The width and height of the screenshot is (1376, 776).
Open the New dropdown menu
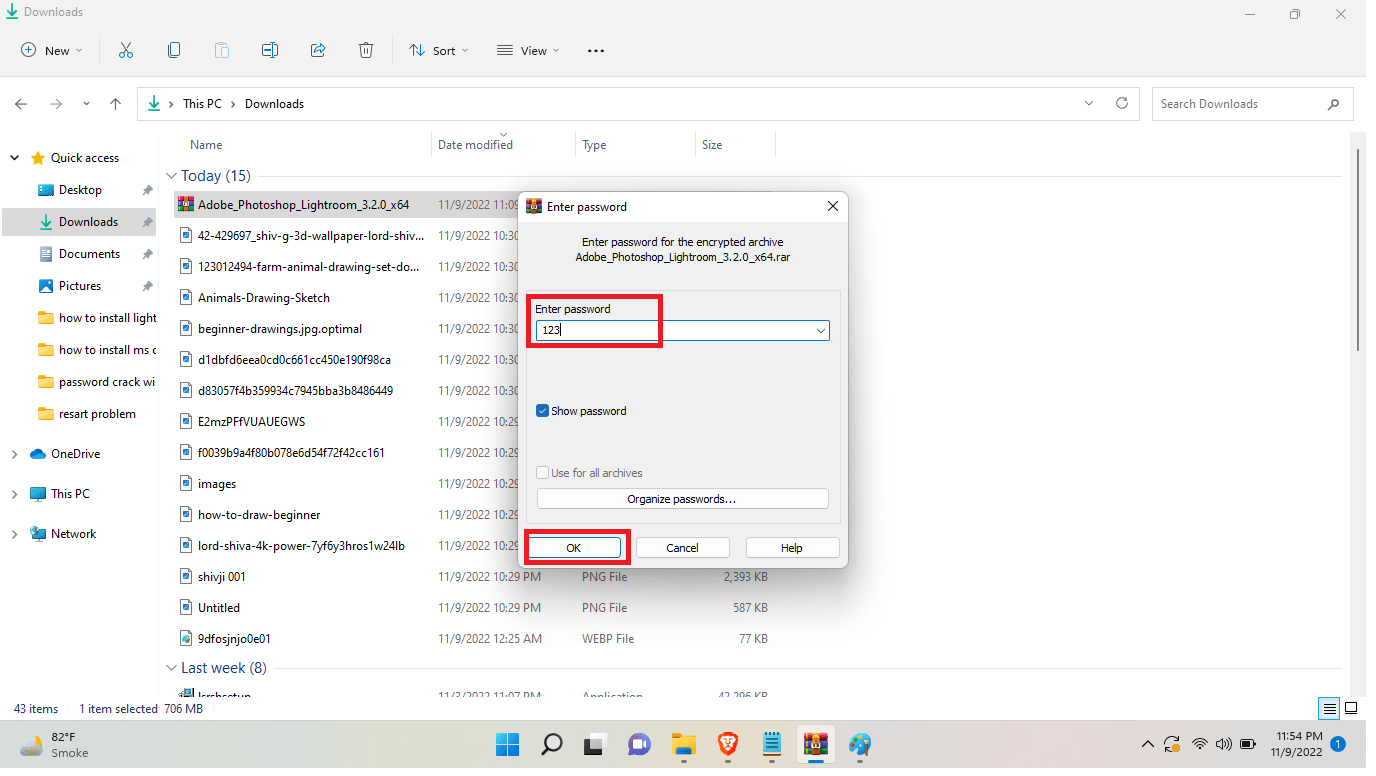pos(52,50)
